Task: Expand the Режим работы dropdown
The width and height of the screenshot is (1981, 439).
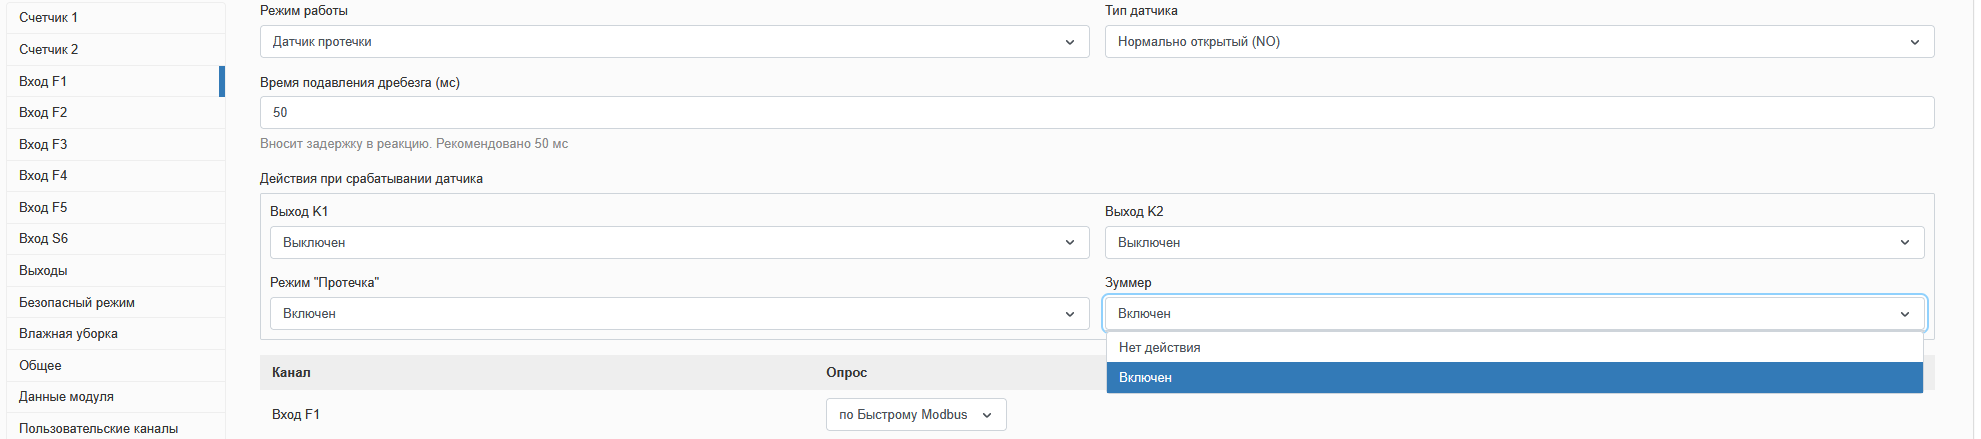Action: click(x=674, y=42)
